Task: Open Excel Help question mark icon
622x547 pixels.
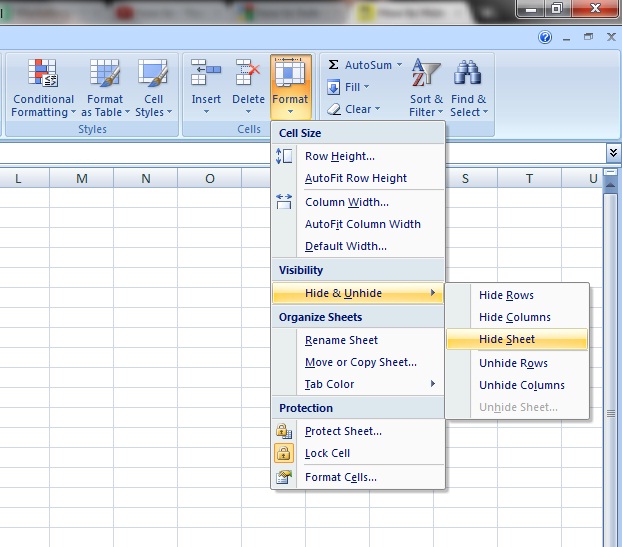Action: (545, 37)
